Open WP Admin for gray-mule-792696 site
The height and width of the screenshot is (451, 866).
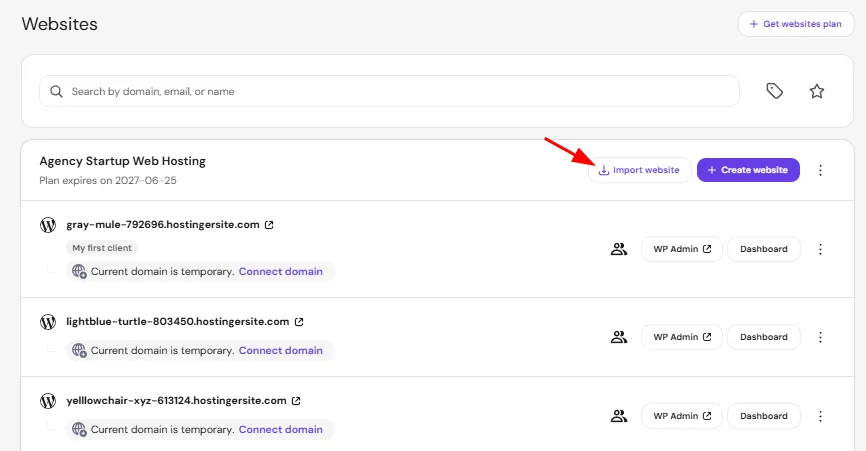(682, 249)
